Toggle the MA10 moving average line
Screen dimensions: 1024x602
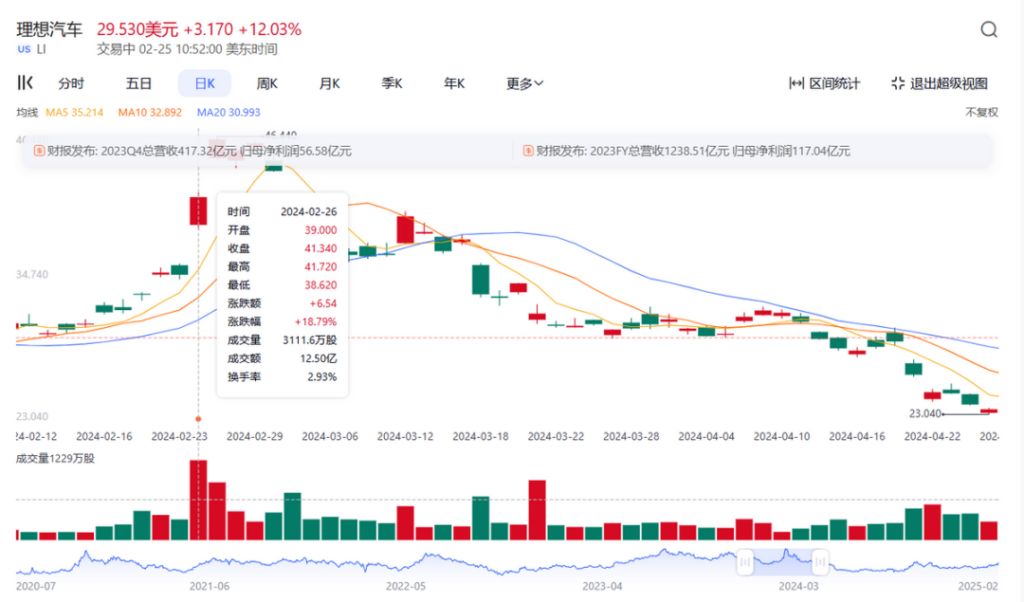pos(150,113)
